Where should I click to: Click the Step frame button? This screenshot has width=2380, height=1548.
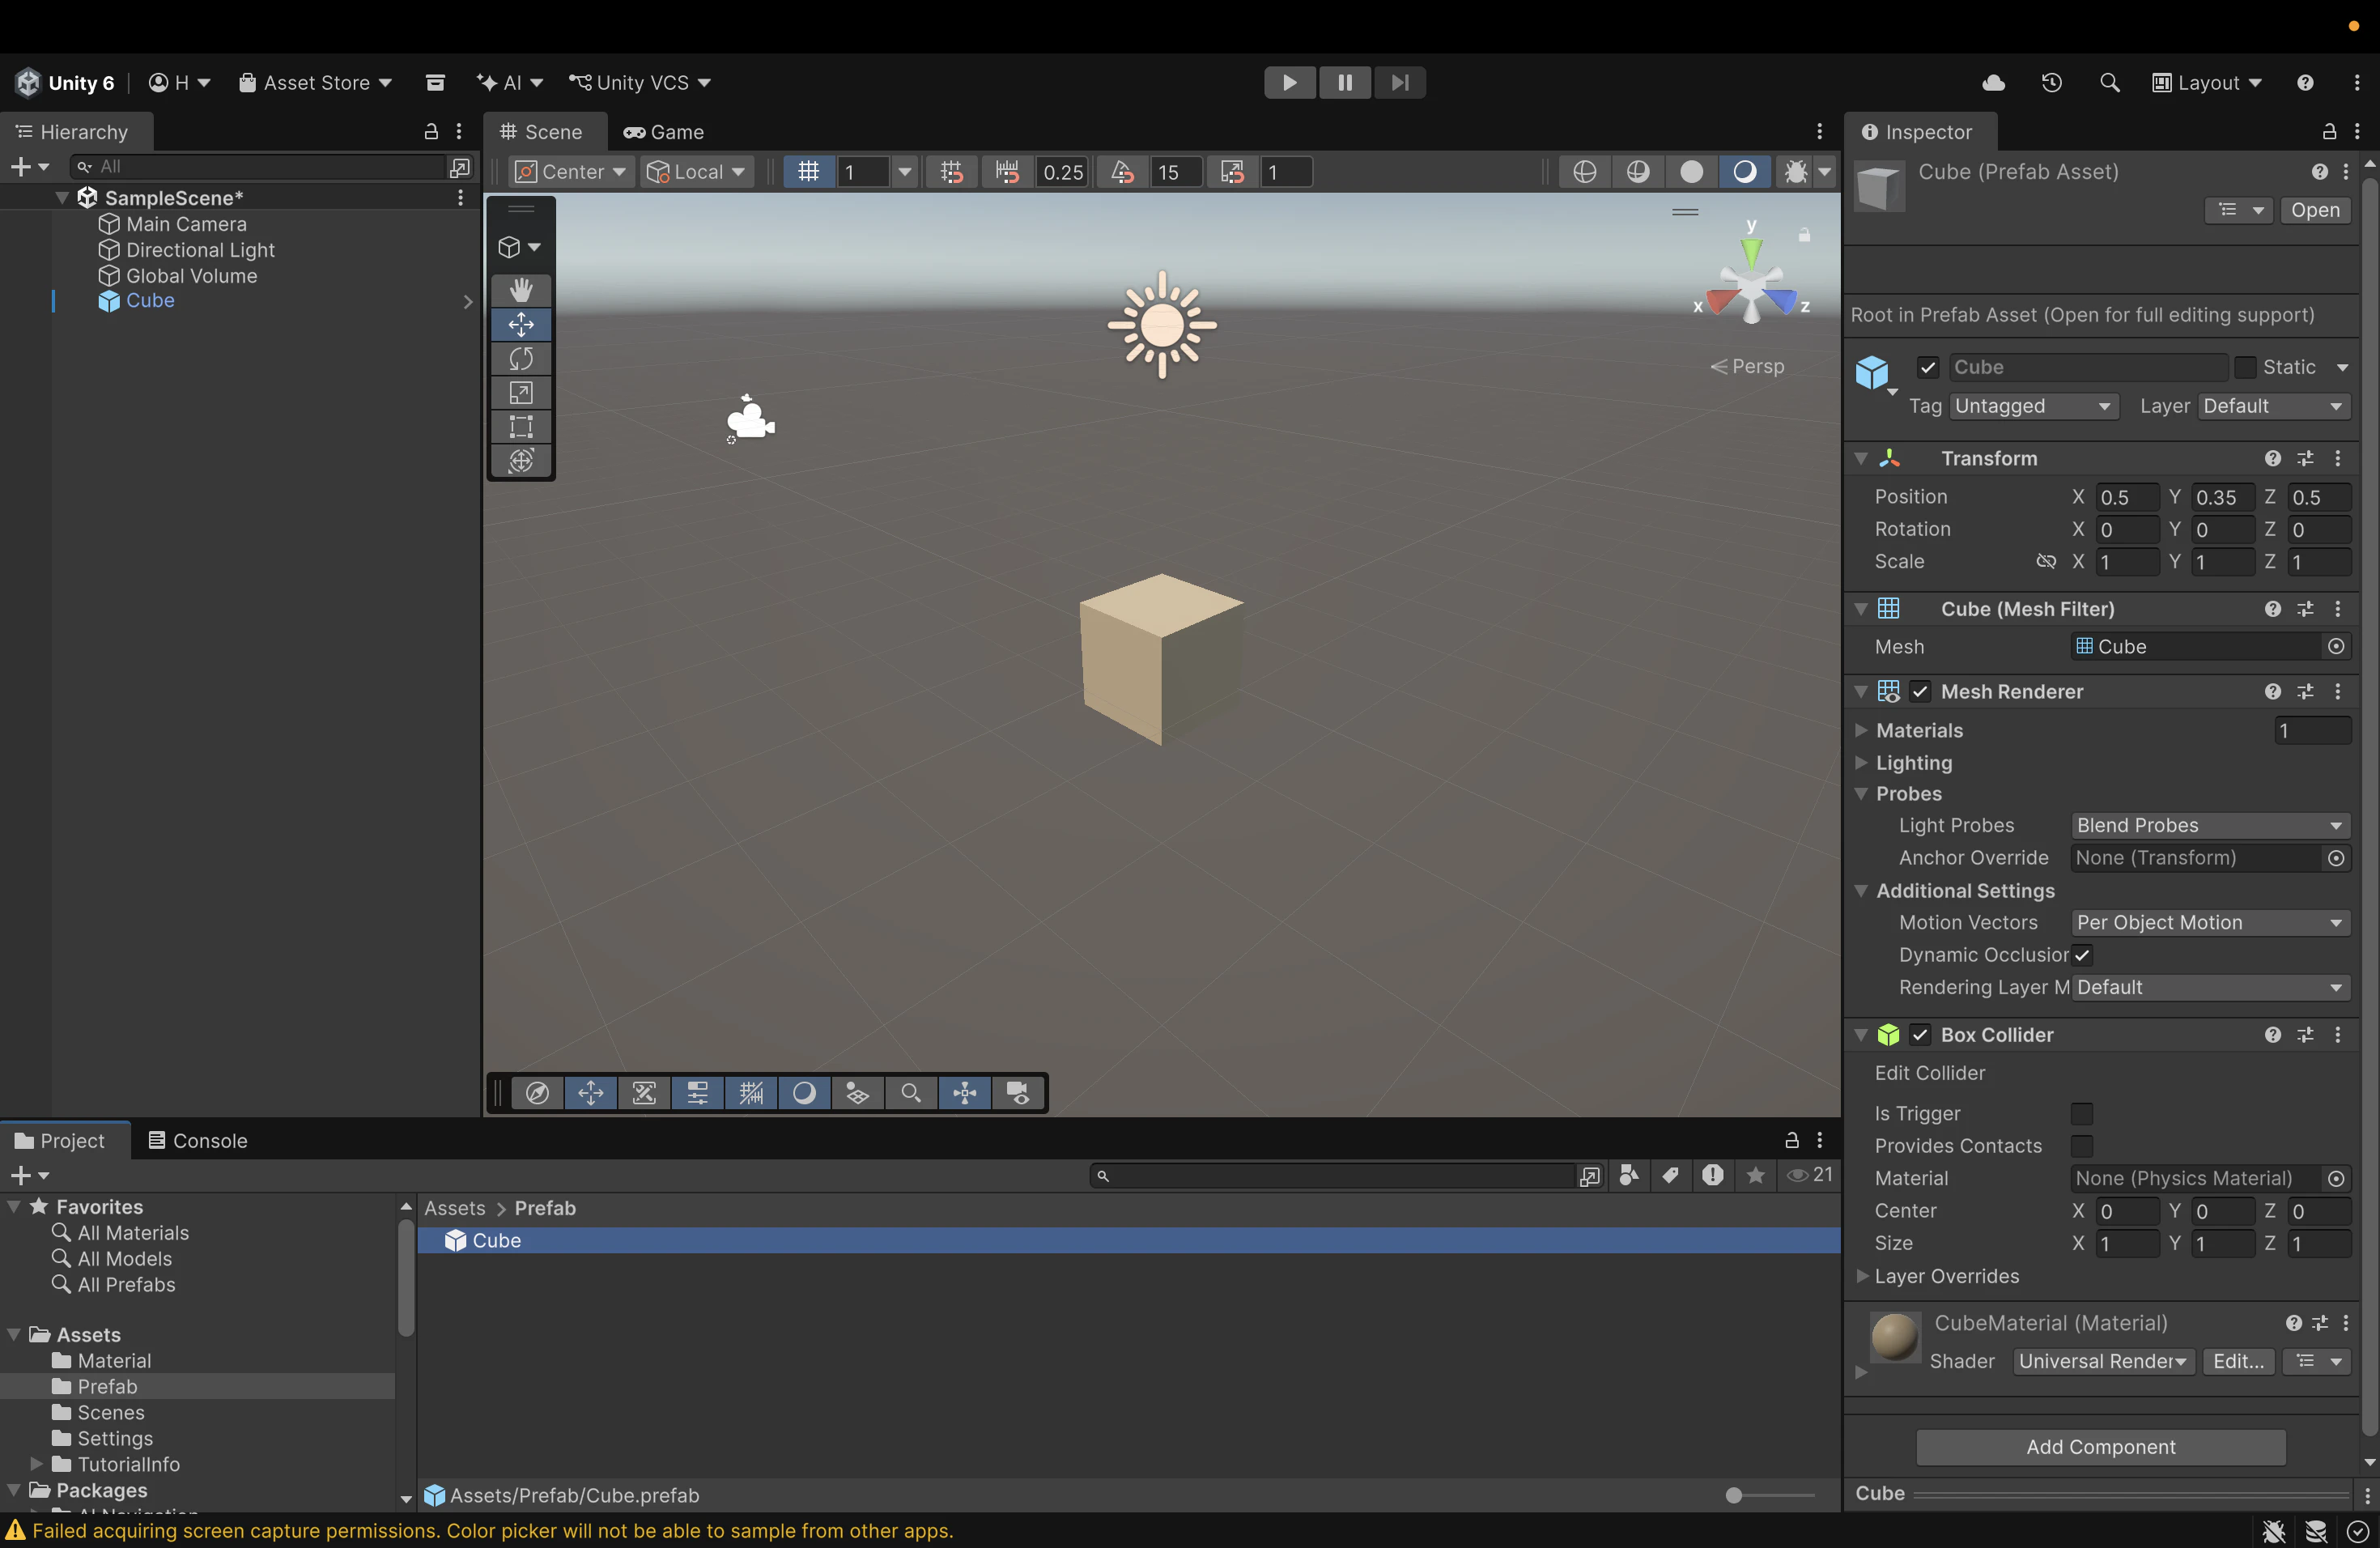point(1400,82)
